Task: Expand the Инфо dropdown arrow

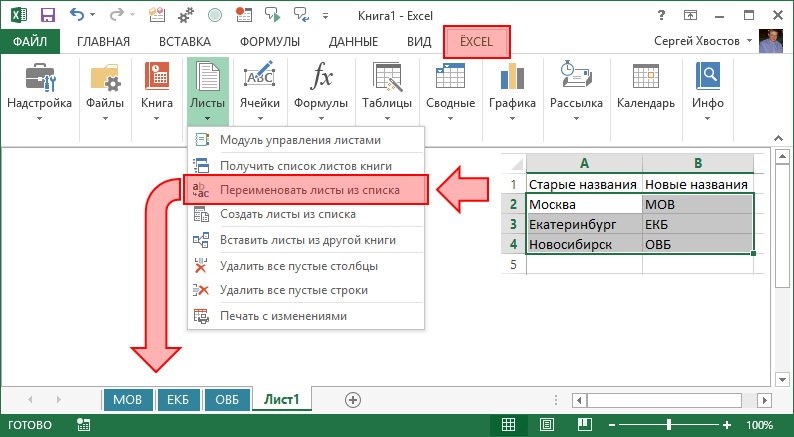Action: tap(707, 119)
